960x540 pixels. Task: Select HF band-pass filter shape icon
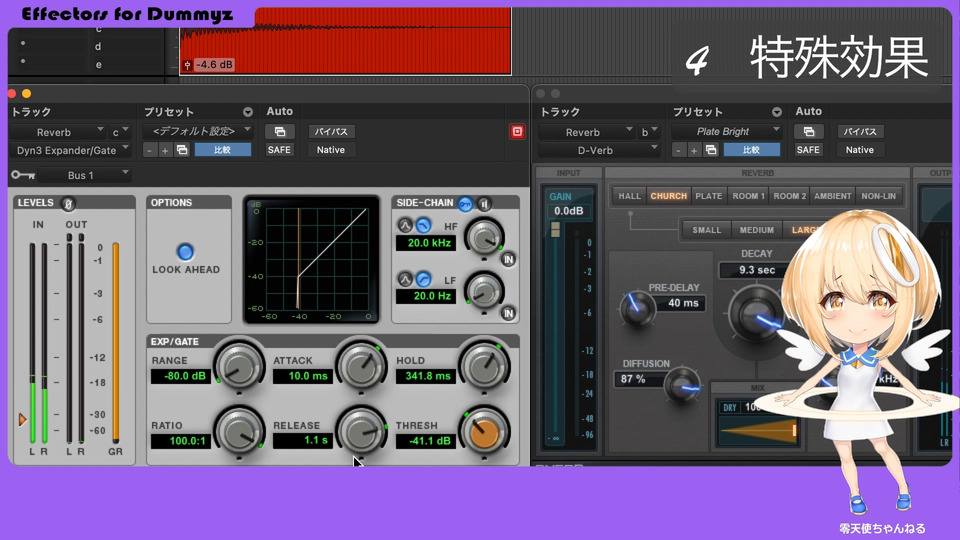[405, 225]
